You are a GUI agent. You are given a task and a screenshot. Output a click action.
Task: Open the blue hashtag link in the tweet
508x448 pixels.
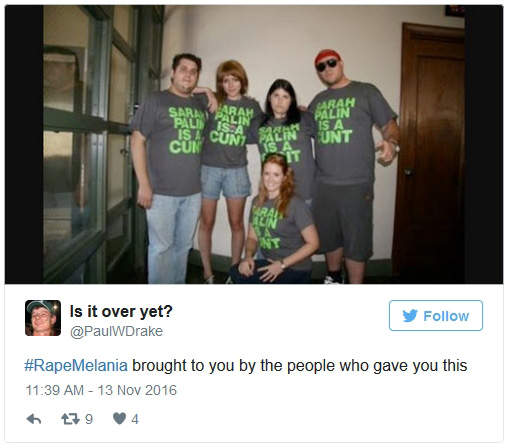pos(76,366)
